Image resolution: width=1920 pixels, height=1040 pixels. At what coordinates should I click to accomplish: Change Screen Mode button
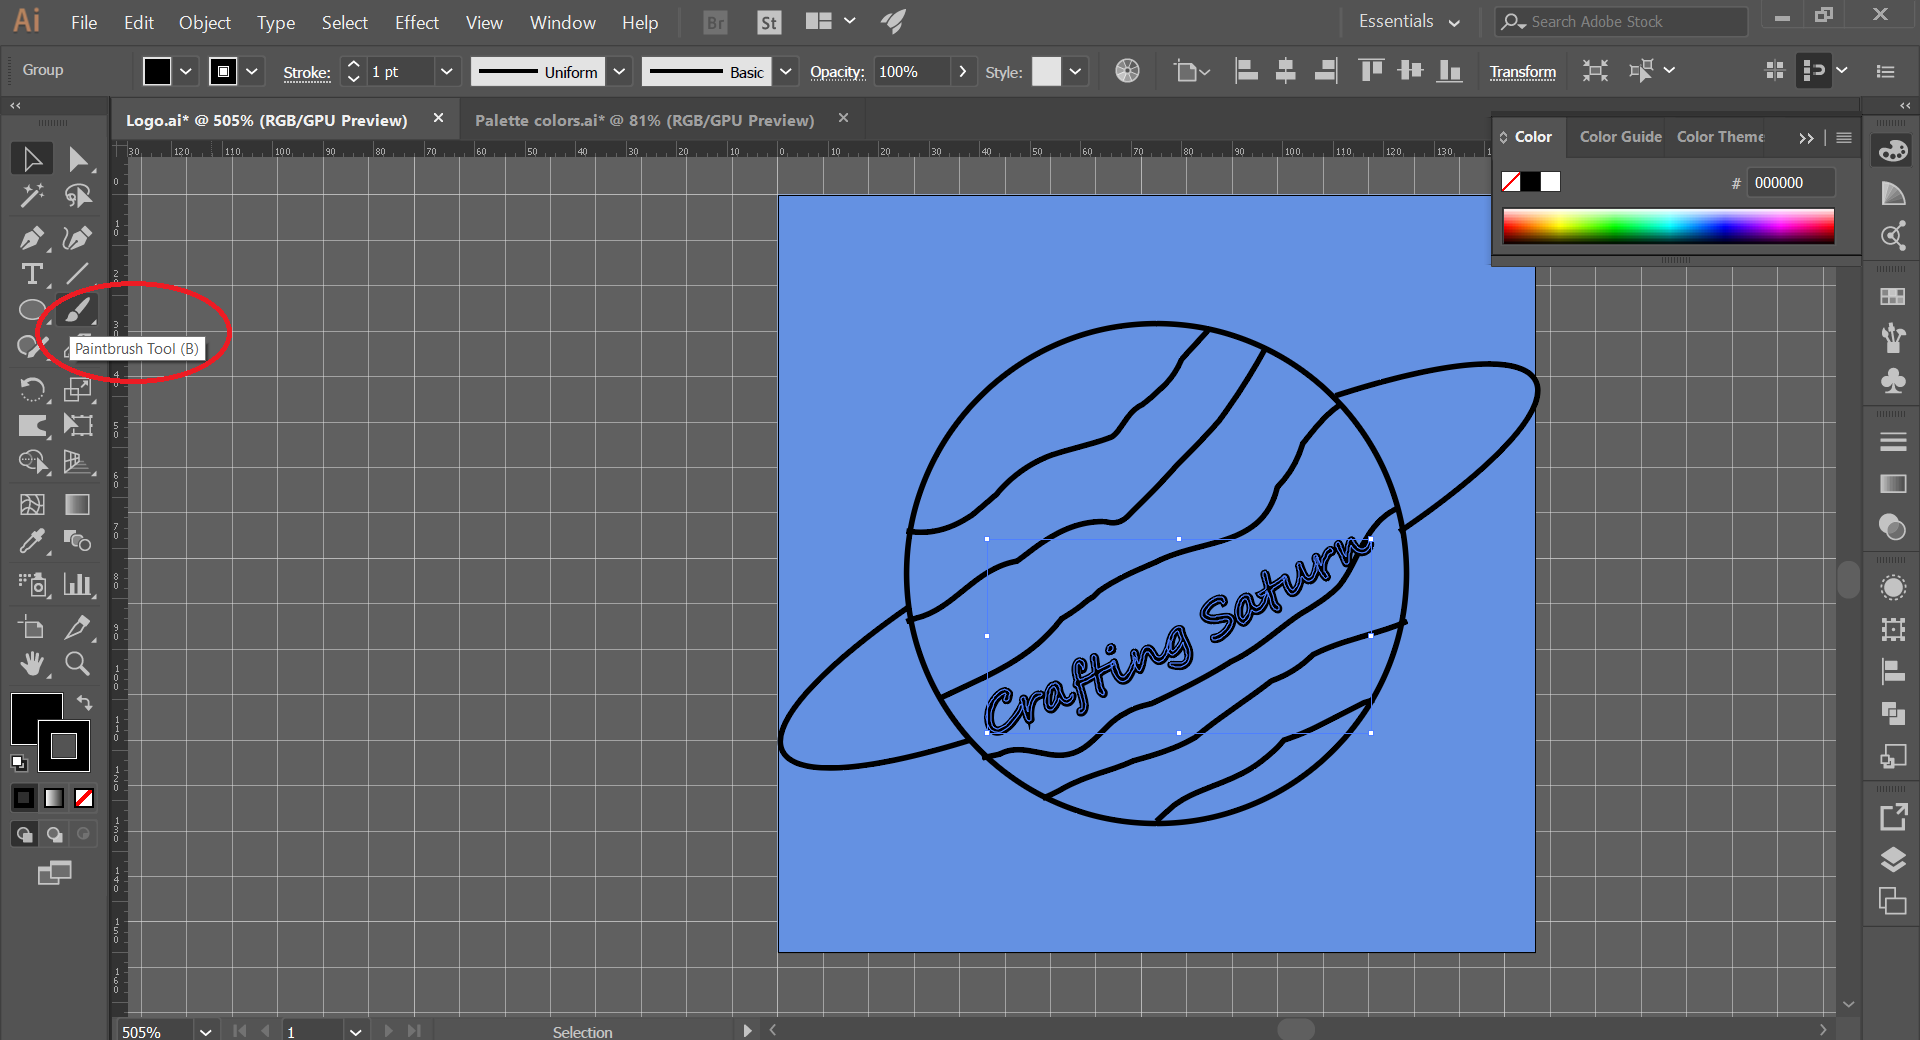[54, 873]
